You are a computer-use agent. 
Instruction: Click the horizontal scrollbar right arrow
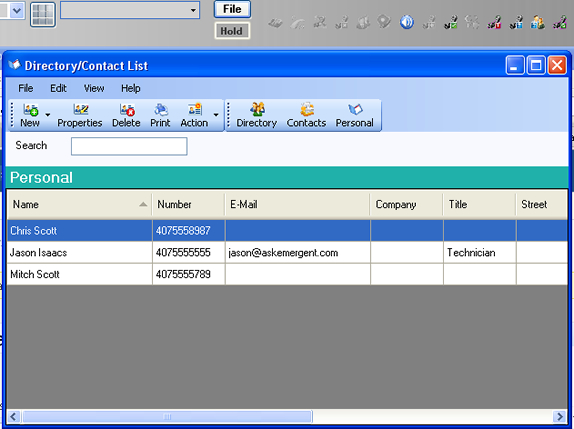[559, 416]
